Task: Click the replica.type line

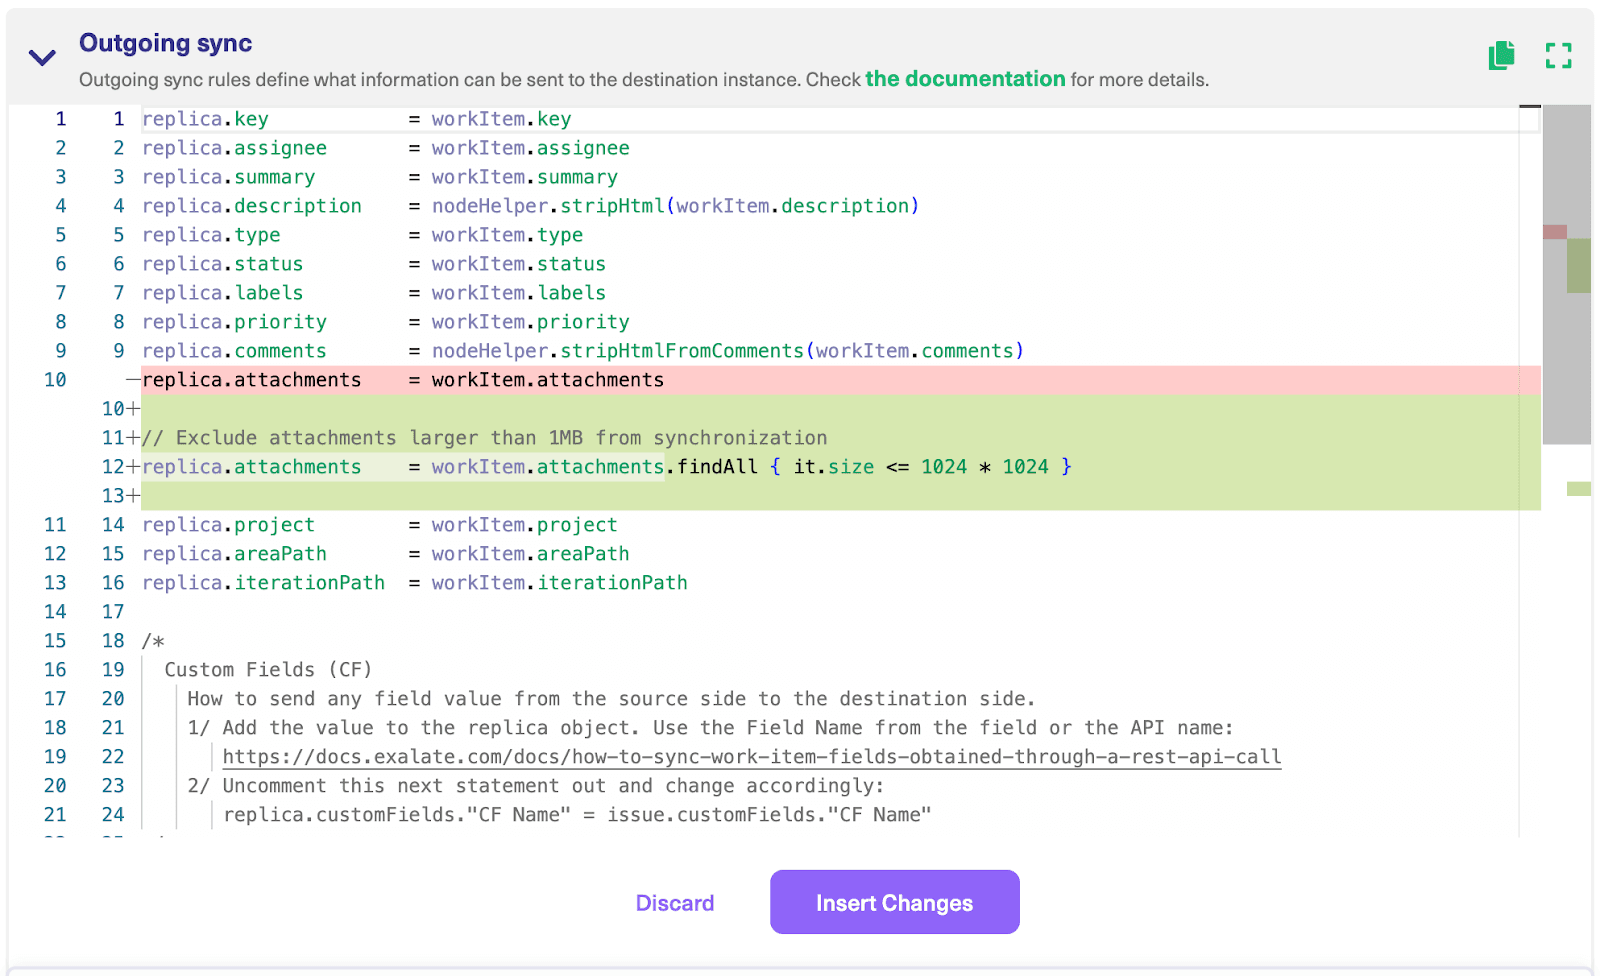Action: [x=362, y=235]
